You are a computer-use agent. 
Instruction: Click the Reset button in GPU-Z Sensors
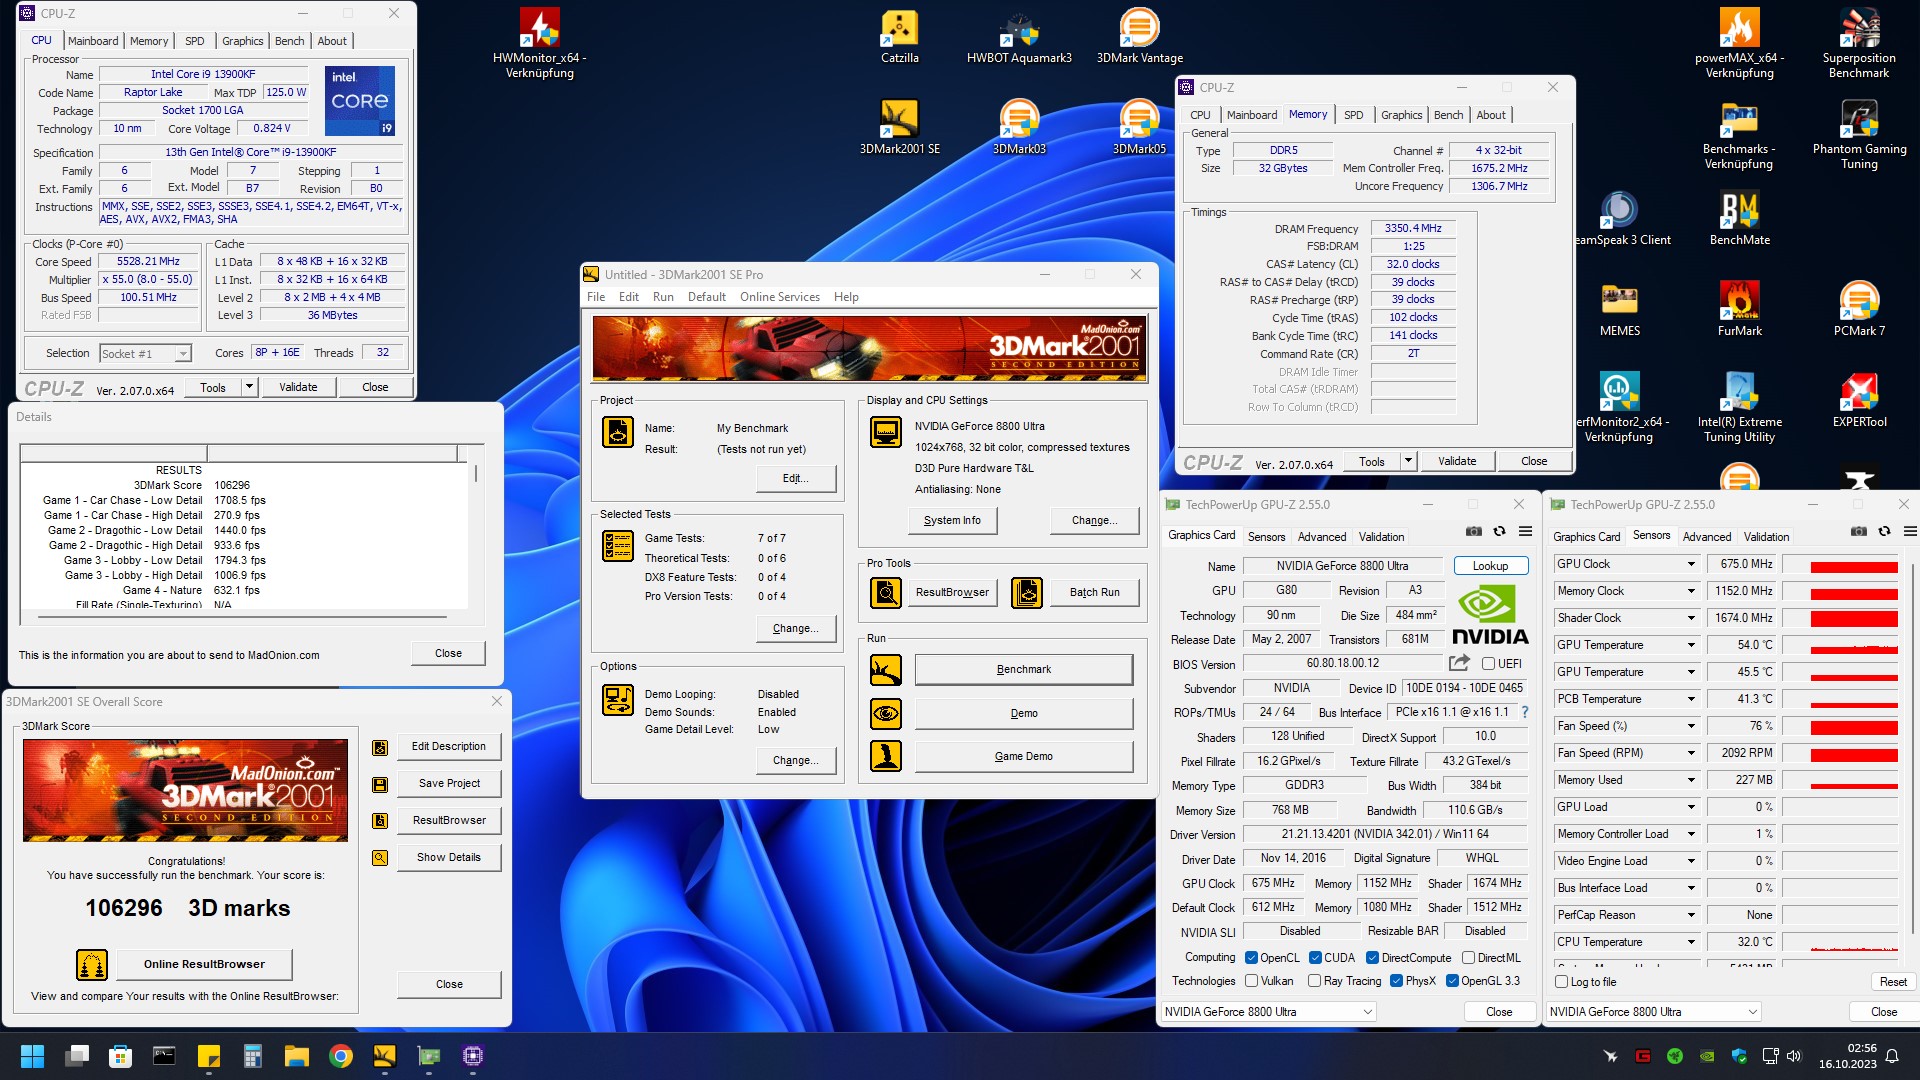(1893, 982)
